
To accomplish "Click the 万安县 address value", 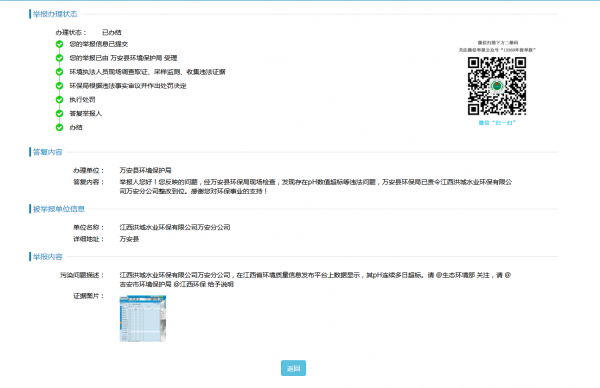I will click(129, 239).
